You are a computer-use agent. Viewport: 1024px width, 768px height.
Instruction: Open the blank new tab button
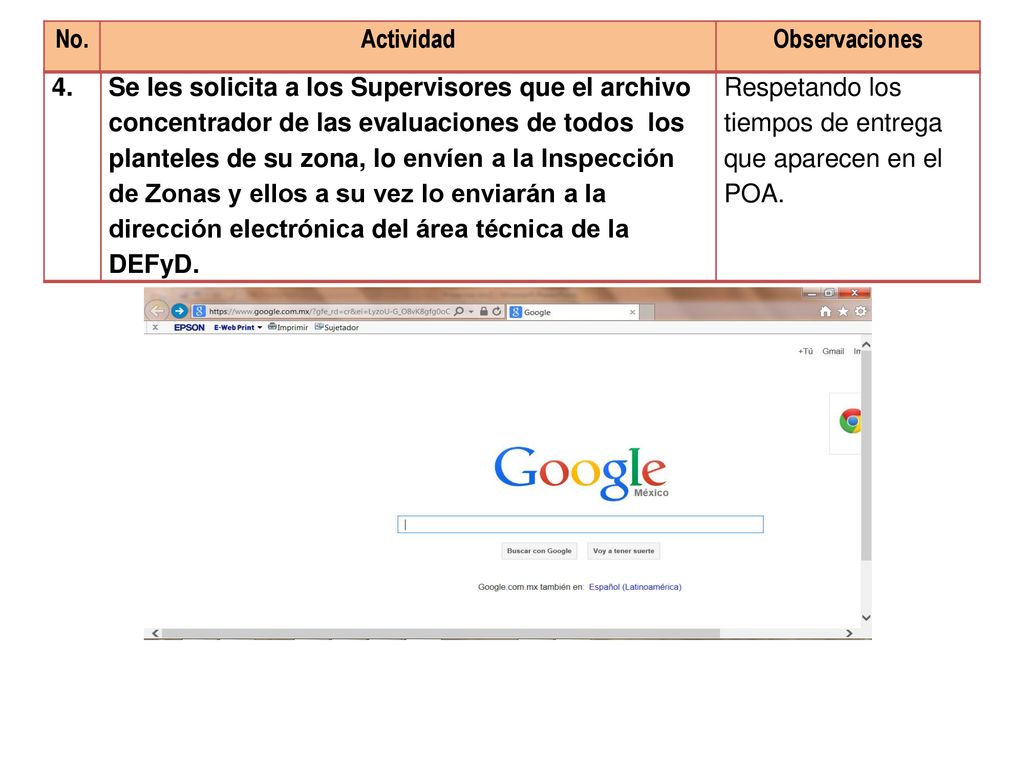[647, 312]
